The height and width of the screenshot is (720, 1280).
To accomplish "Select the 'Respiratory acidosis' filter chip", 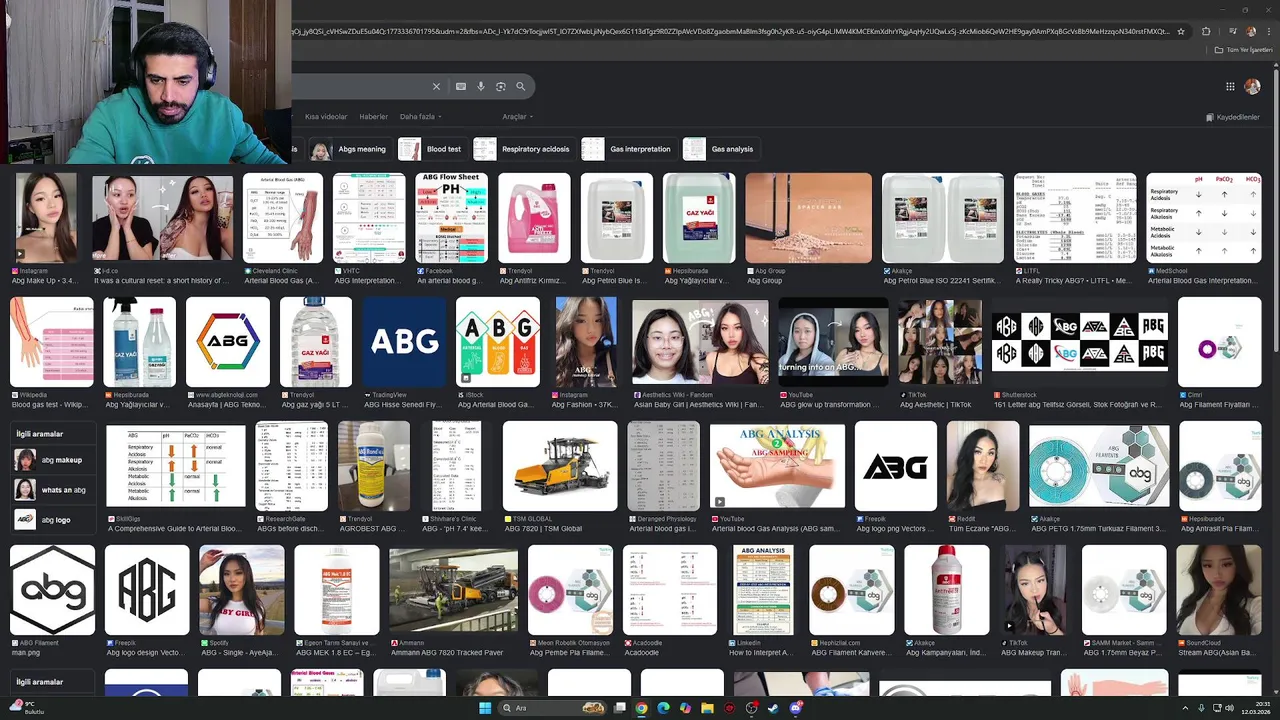I will (524, 149).
